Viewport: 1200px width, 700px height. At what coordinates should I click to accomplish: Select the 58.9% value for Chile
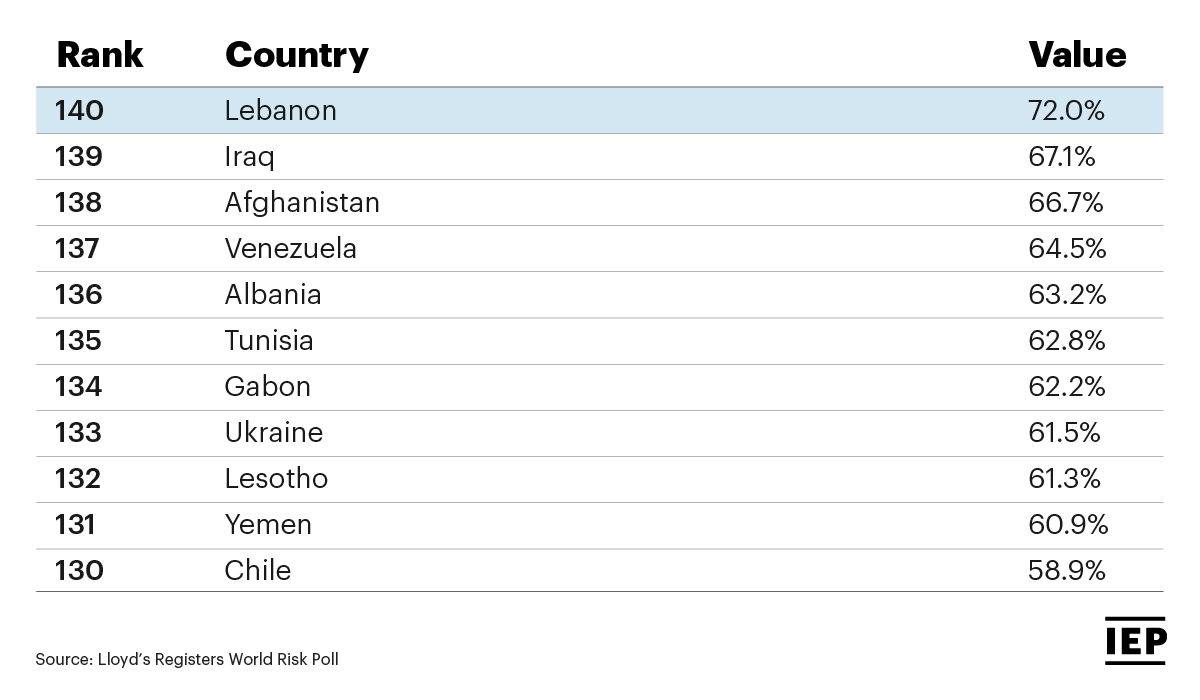[1067, 571]
